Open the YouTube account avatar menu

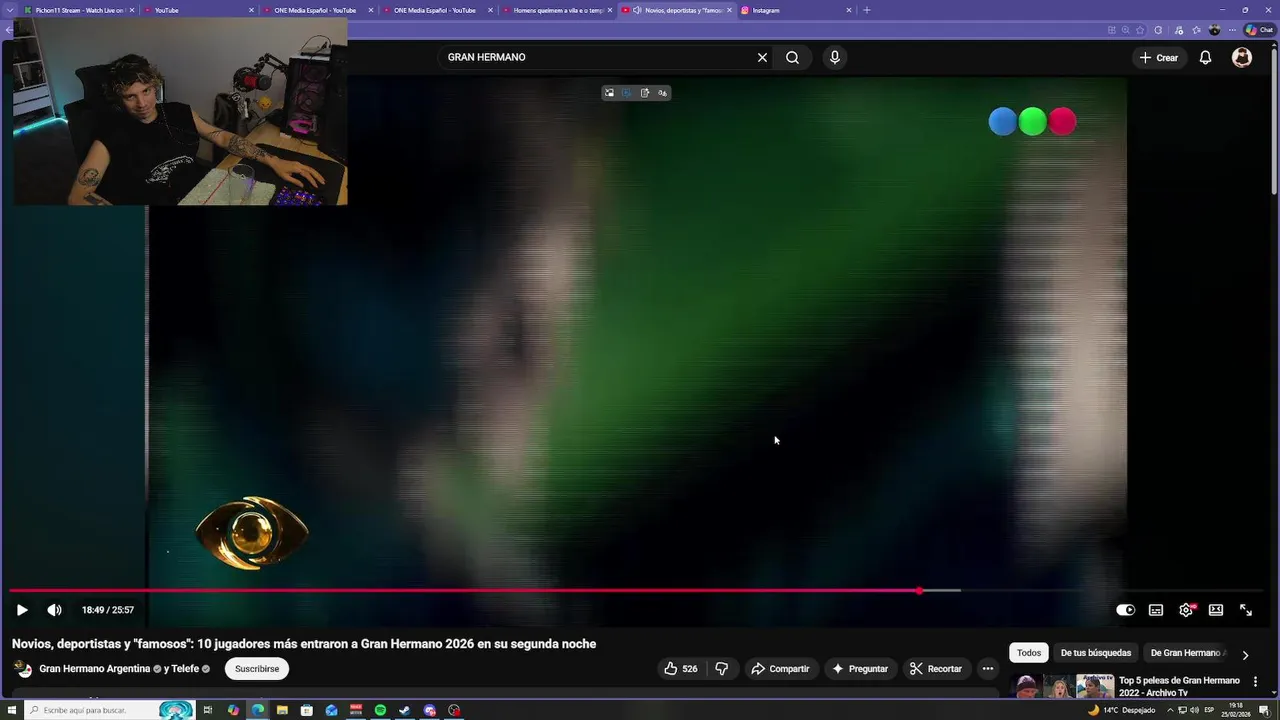[x=1242, y=57]
